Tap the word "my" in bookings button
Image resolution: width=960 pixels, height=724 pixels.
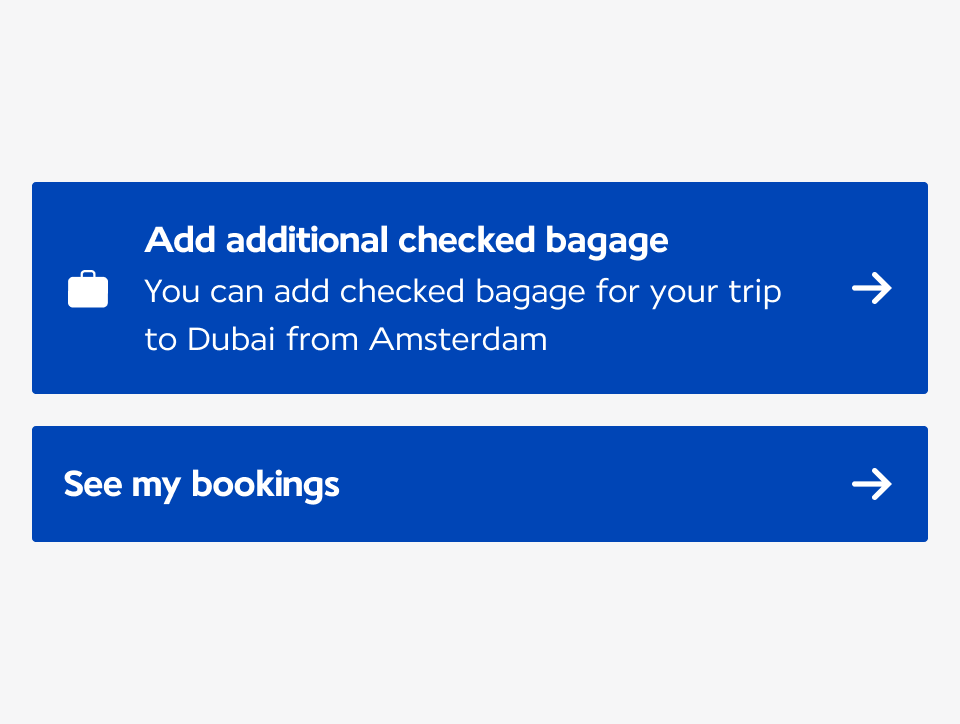(x=156, y=488)
